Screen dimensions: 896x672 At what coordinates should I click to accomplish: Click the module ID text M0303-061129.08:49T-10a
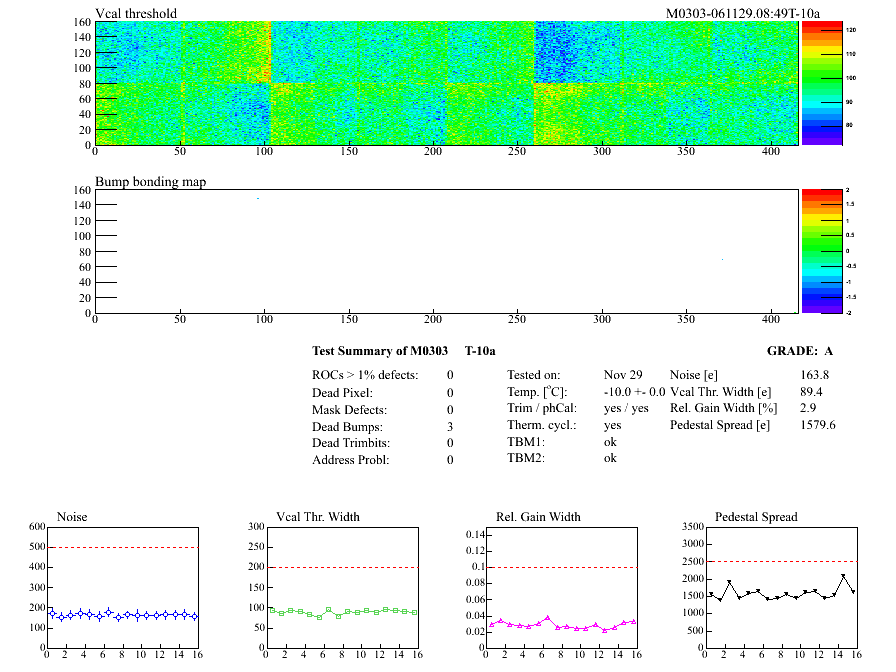coord(743,14)
